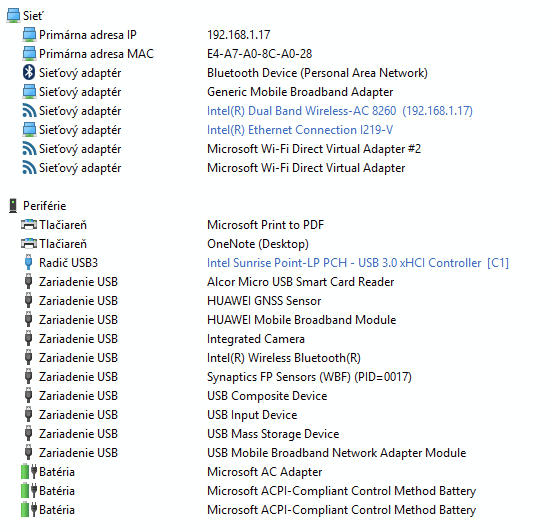Click Alcor Micro USB Smart Card Reader text

pyautogui.click(x=300, y=282)
